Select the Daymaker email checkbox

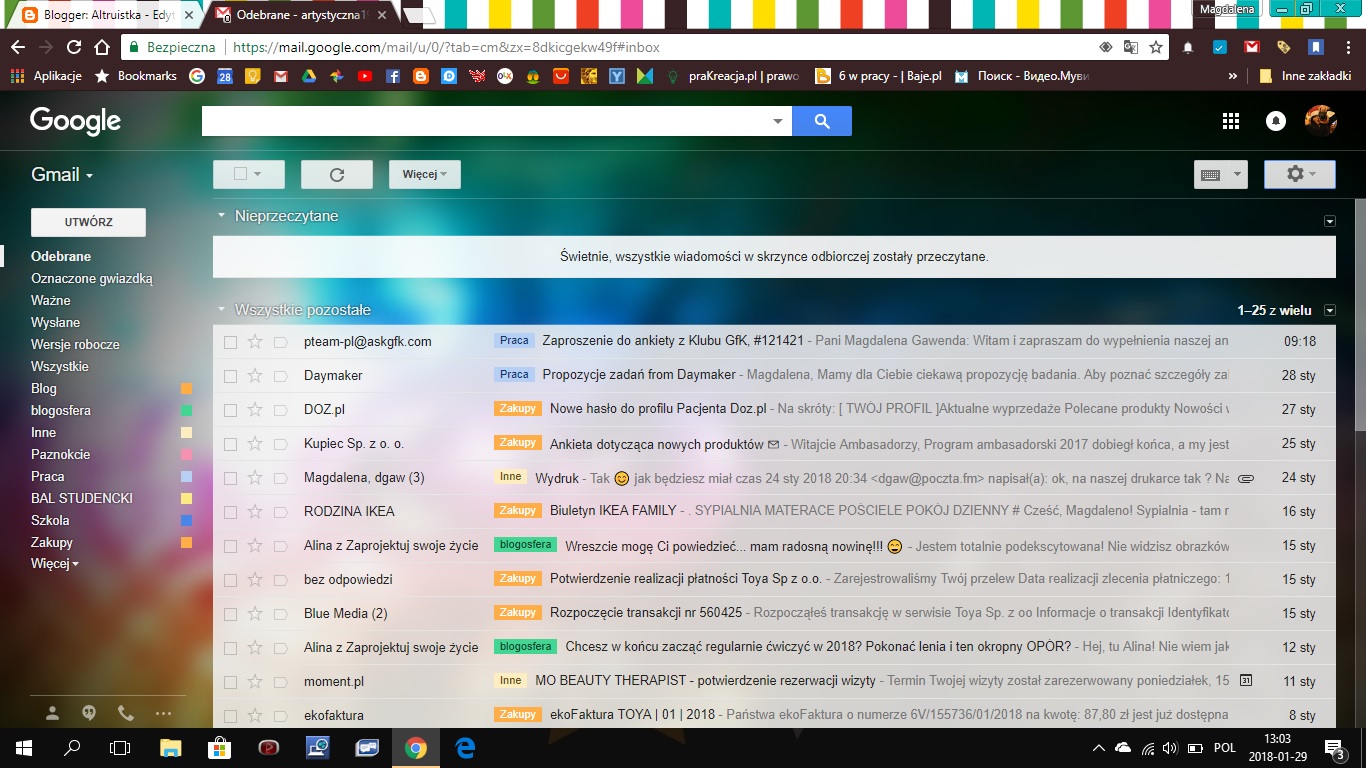tap(230, 376)
